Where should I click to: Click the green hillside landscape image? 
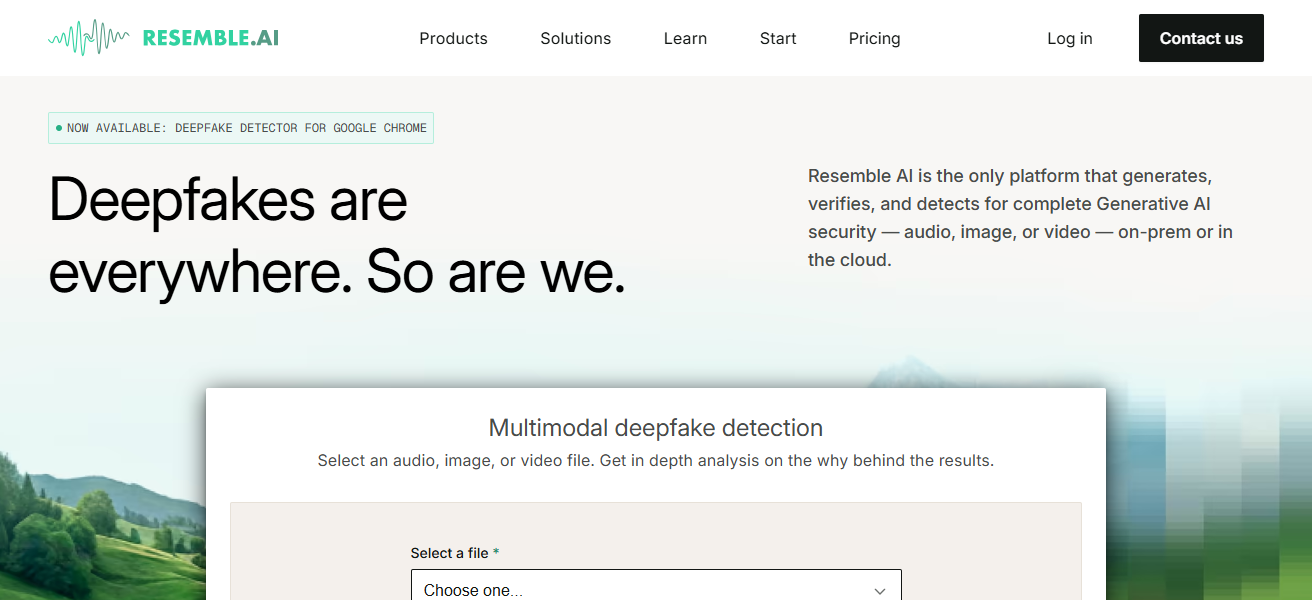point(90,520)
